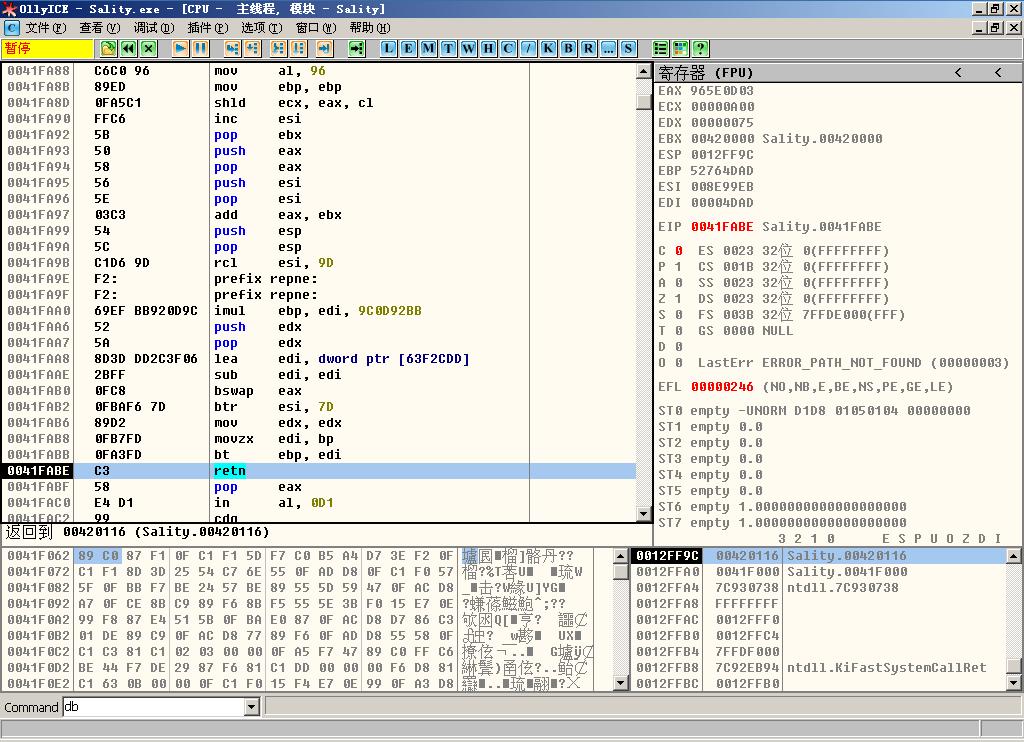Screen dimensions: 1024x742
Task: Click the Run program play icon
Action: [x=180, y=48]
